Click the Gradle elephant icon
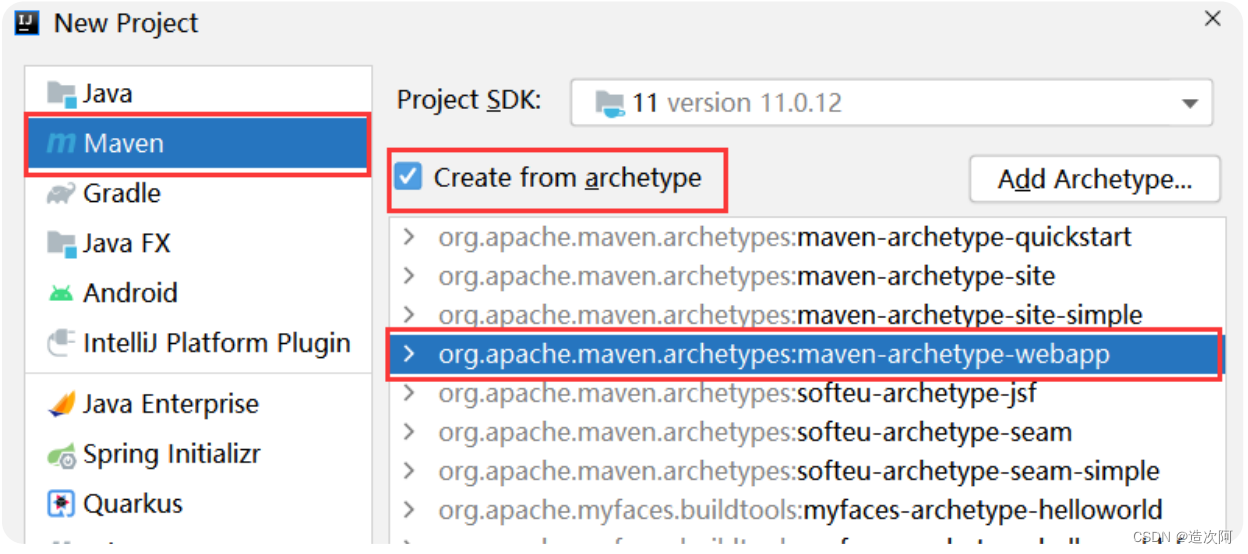1248x554 pixels. click(x=62, y=193)
